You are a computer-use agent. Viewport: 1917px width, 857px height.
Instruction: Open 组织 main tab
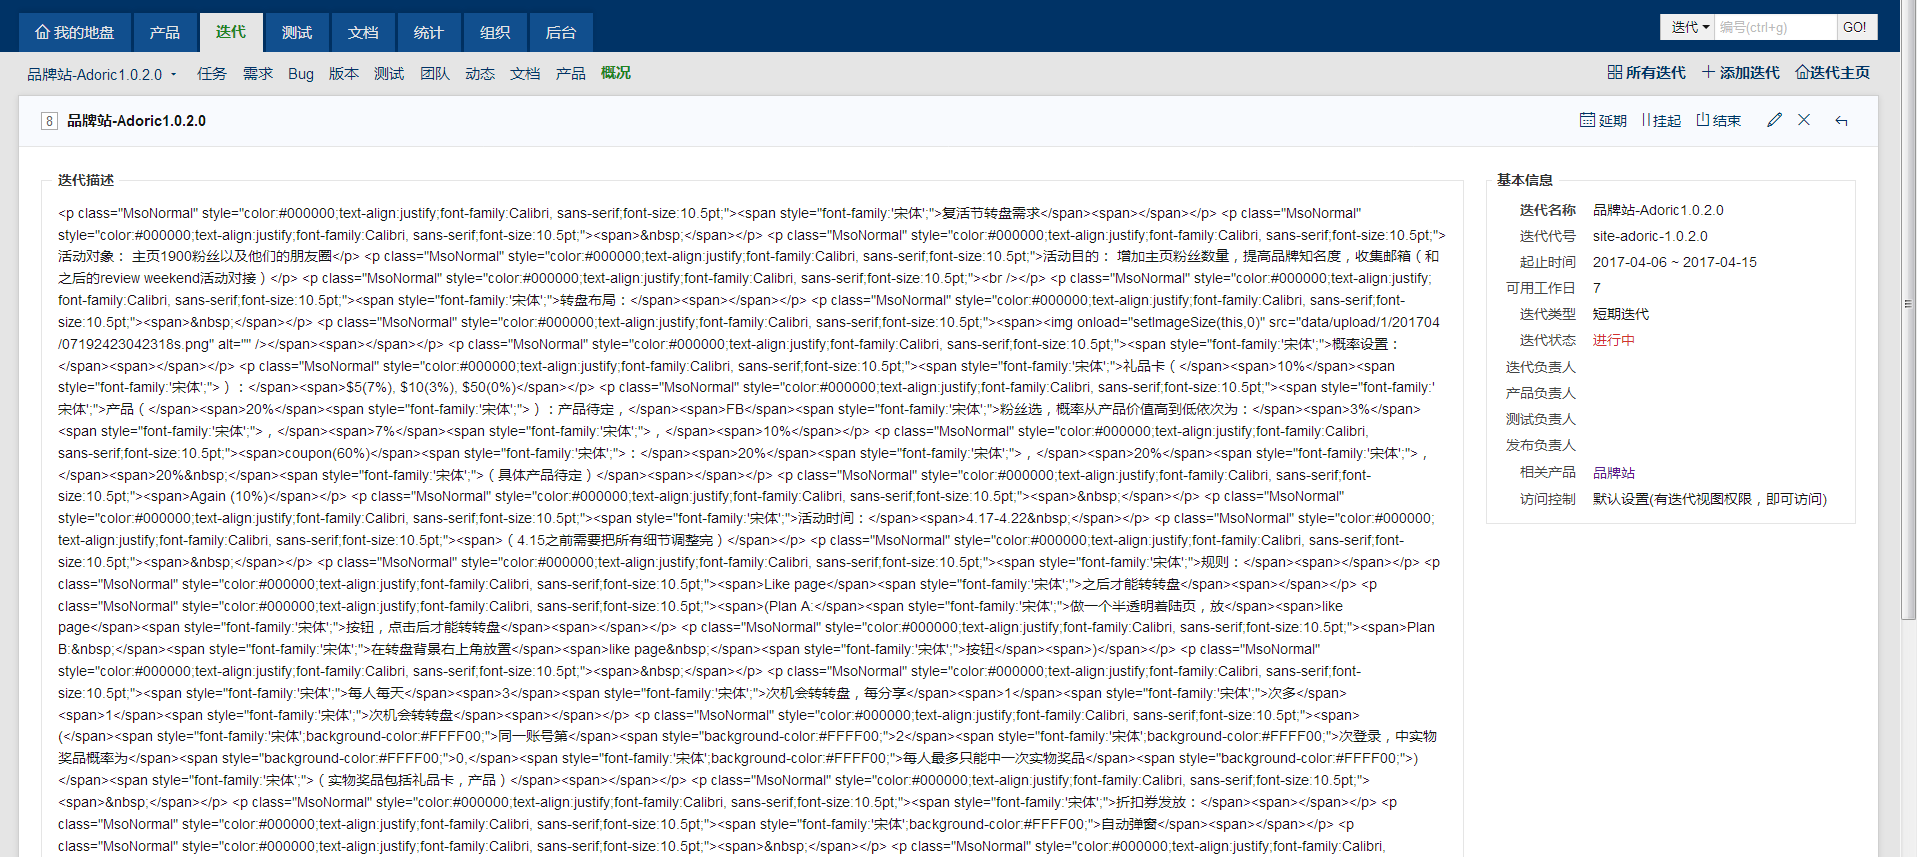point(495,32)
